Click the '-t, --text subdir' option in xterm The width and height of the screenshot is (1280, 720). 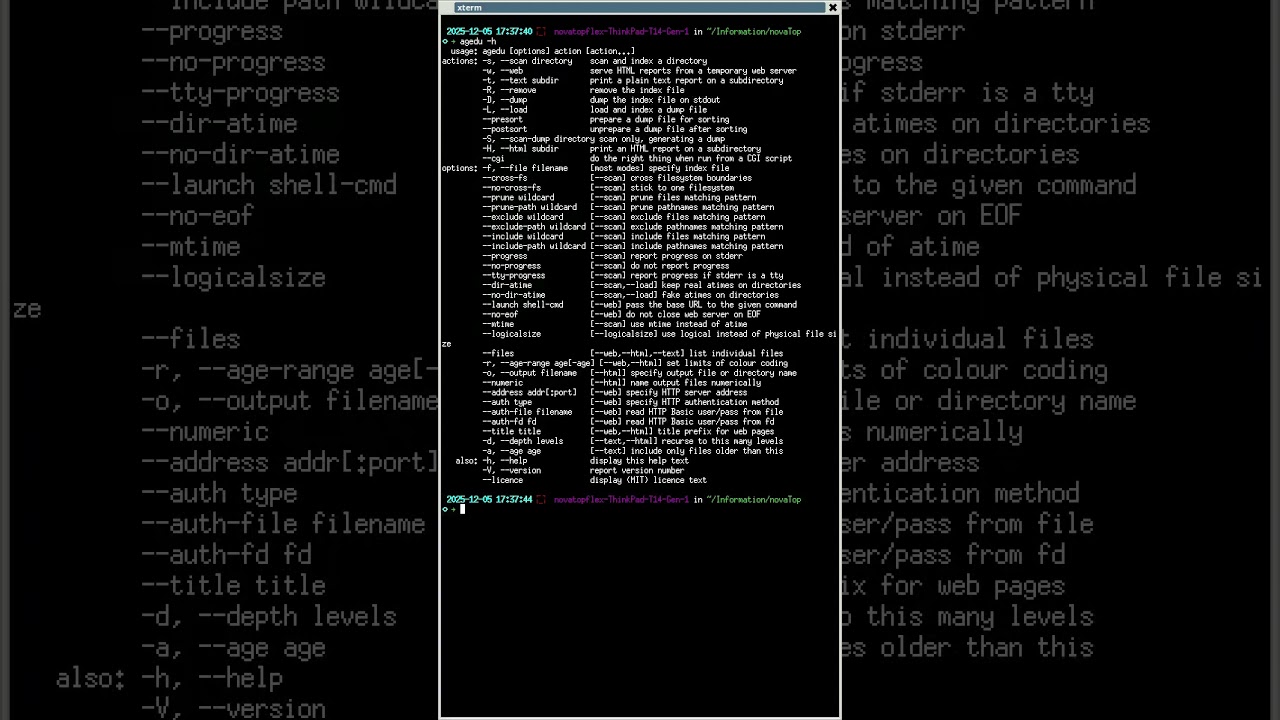point(520,80)
